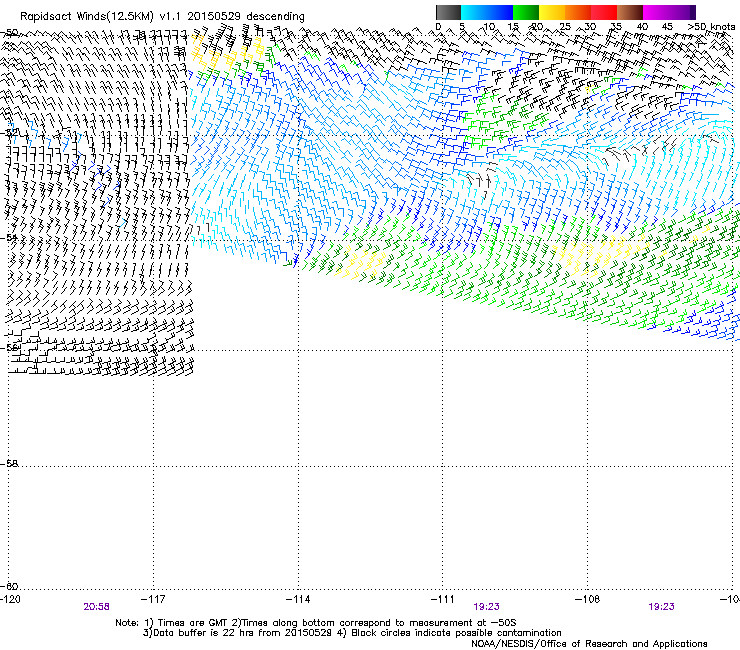Click the red 30-35 knots legend segment

point(604,12)
